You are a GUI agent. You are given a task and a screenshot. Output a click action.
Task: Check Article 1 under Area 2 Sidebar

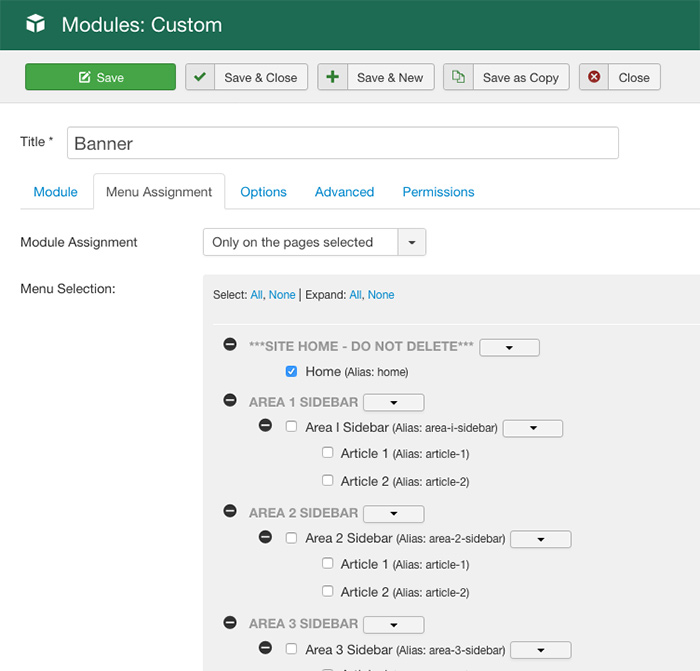coord(328,563)
